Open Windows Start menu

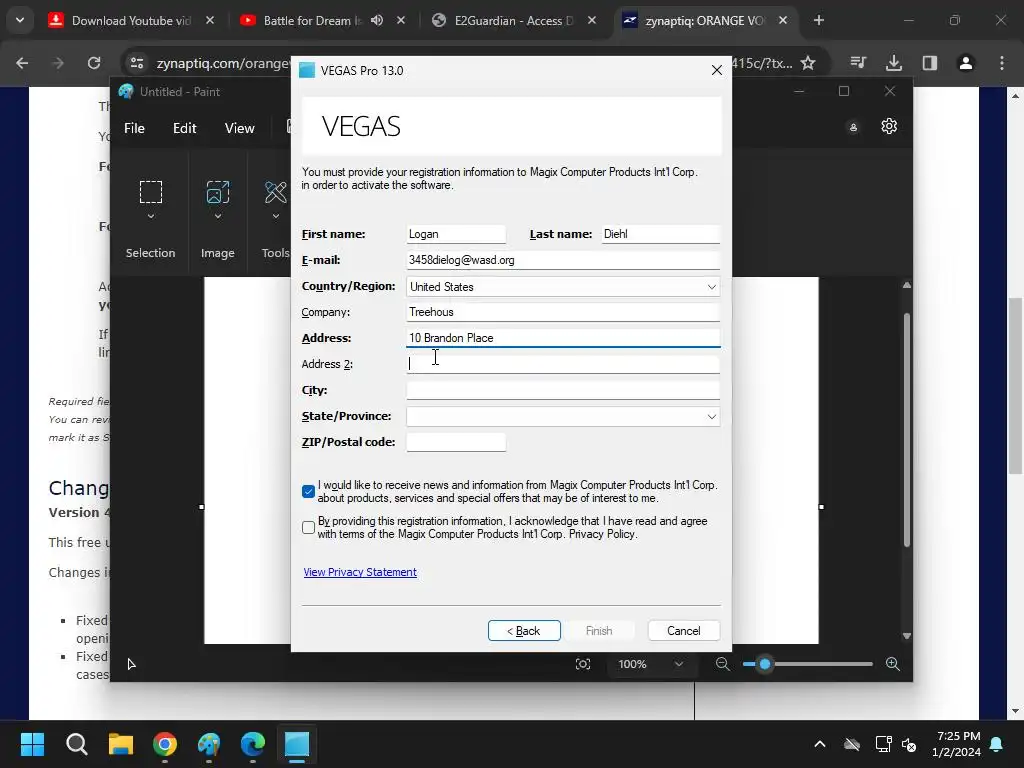[x=32, y=744]
